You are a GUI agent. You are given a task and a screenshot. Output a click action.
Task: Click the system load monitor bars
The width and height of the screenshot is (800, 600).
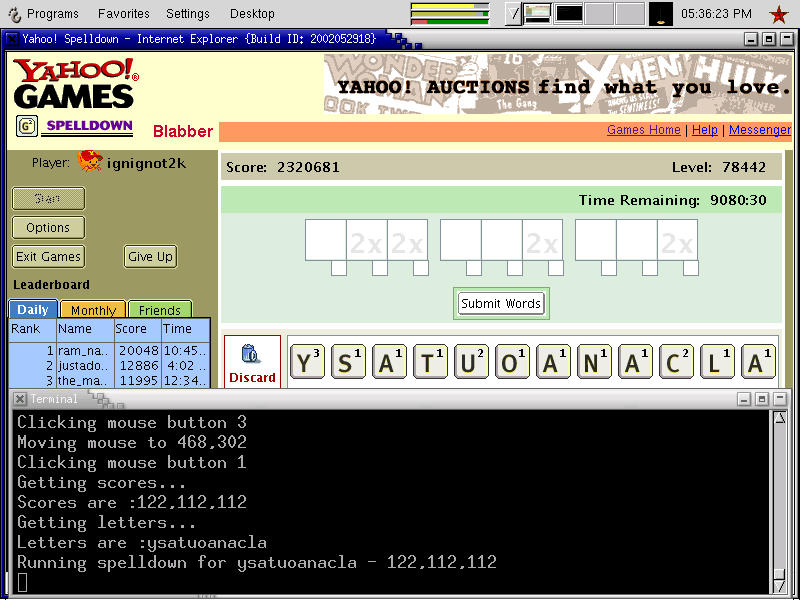[x=450, y=14]
